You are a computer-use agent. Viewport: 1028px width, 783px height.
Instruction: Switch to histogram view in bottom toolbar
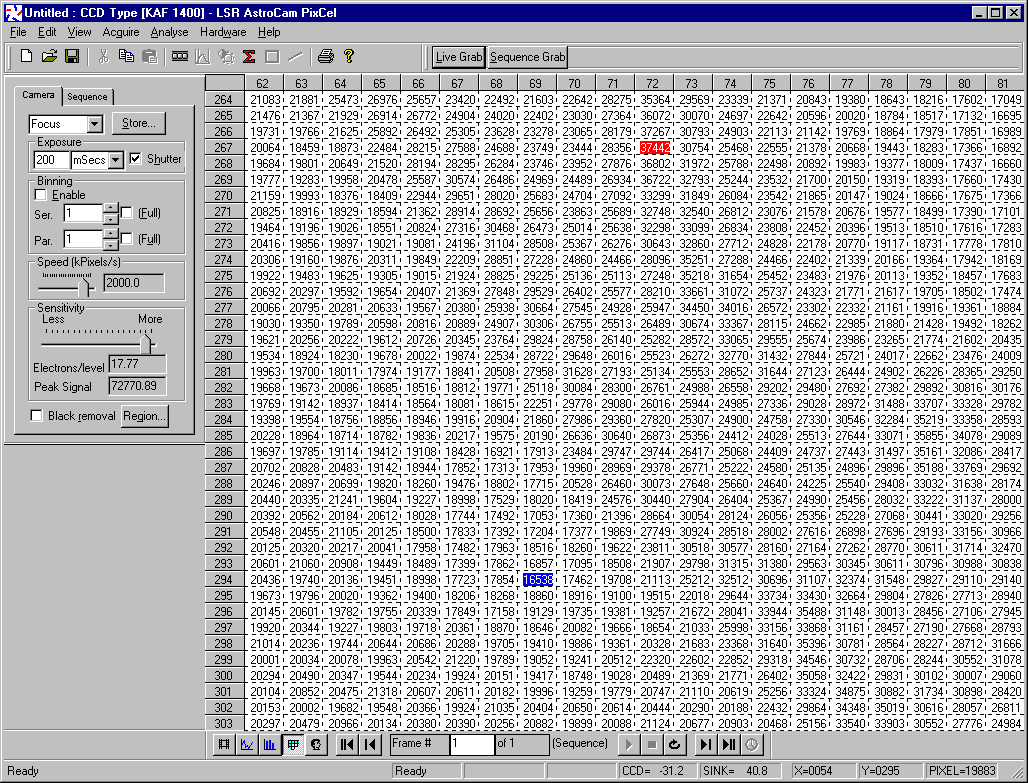[270, 744]
